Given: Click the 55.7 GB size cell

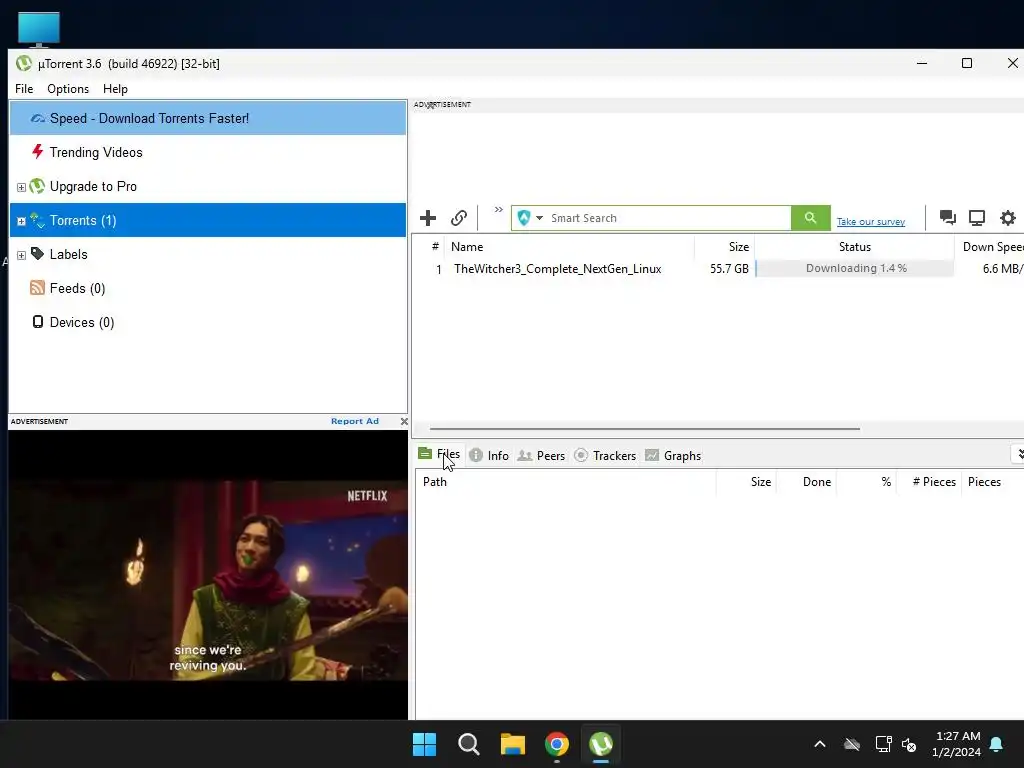Looking at the screenshot, I should pos(729,269).
